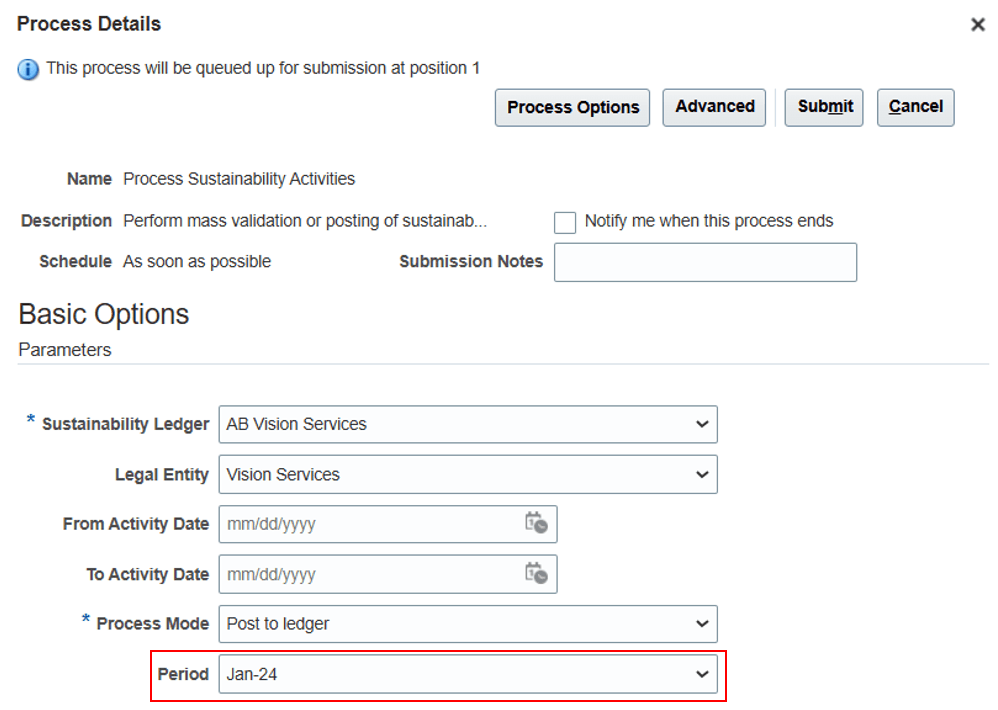Open the From Activity Date calendar picker

536,523
